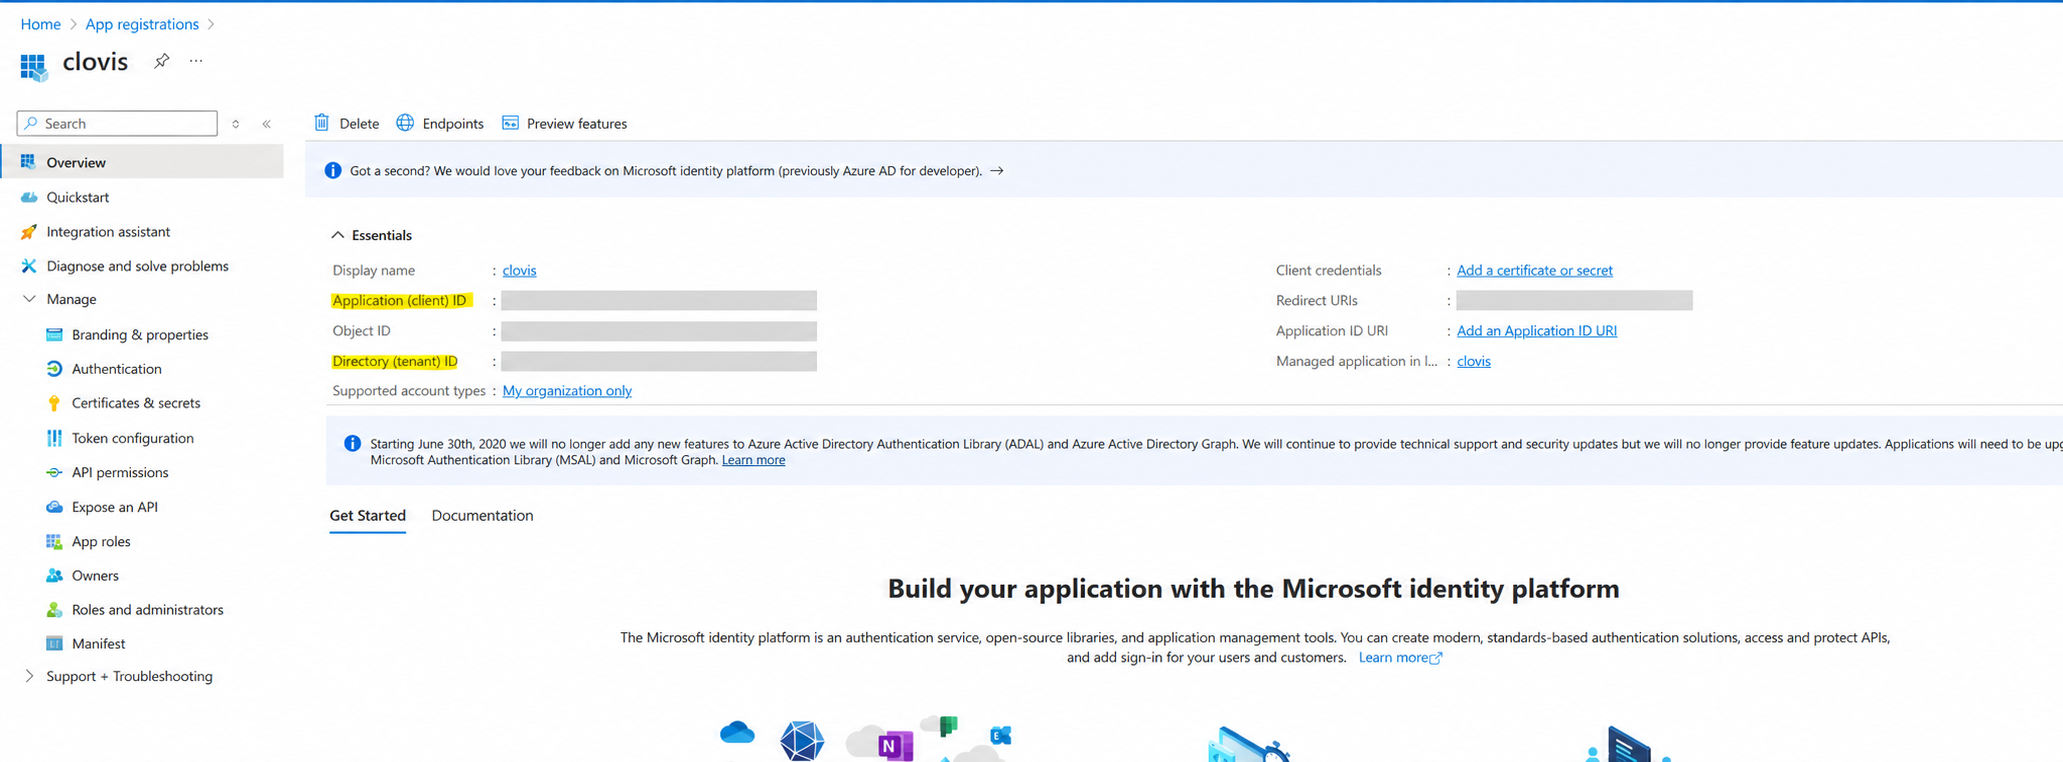Screen dimensions: 2063x762
Task: Click the API permissions icon
Action: (x=54, y=472)
